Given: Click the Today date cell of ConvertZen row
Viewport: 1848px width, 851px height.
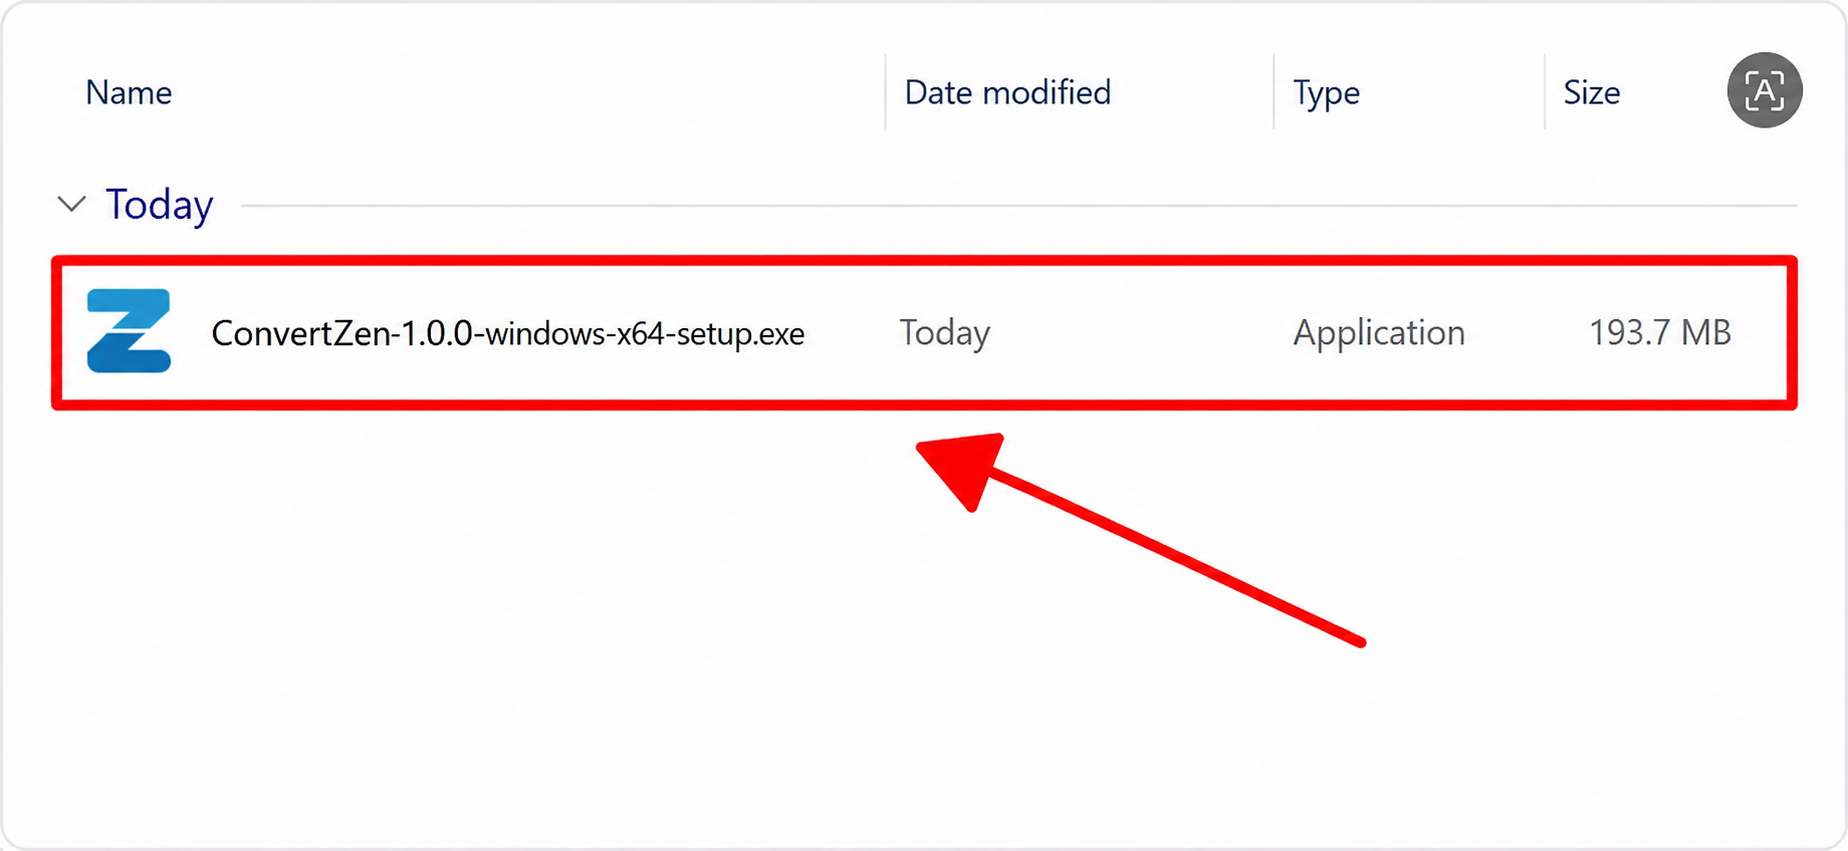Looking at the screenshot, I should click(945, 332).
